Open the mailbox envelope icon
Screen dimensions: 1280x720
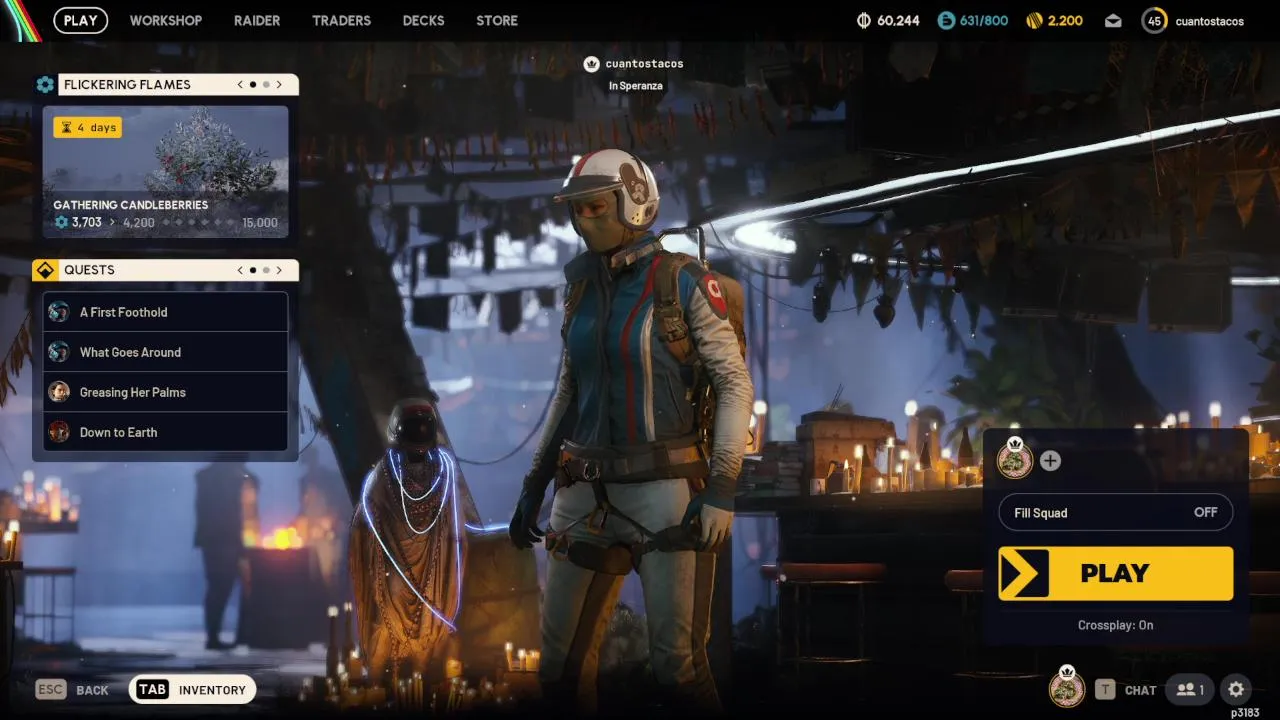click(1113, 21)
